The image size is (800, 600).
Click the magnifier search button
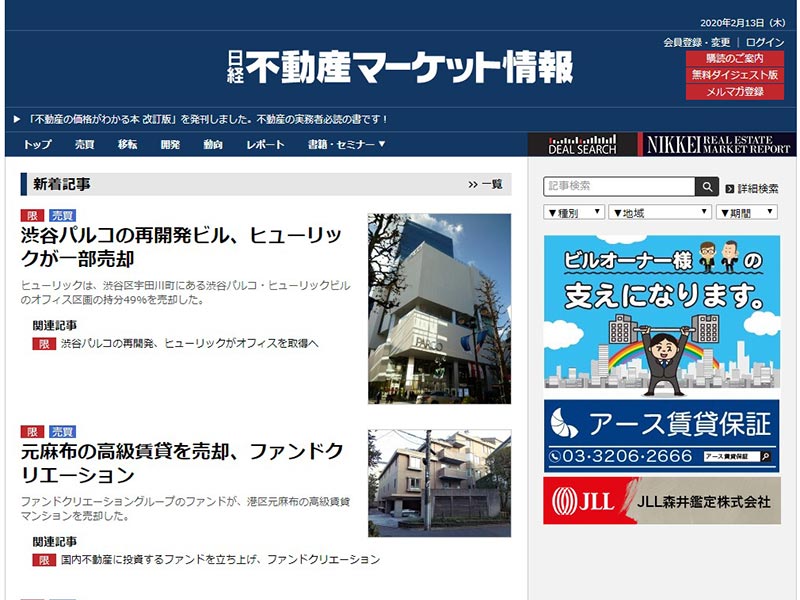tap(707, 187)
